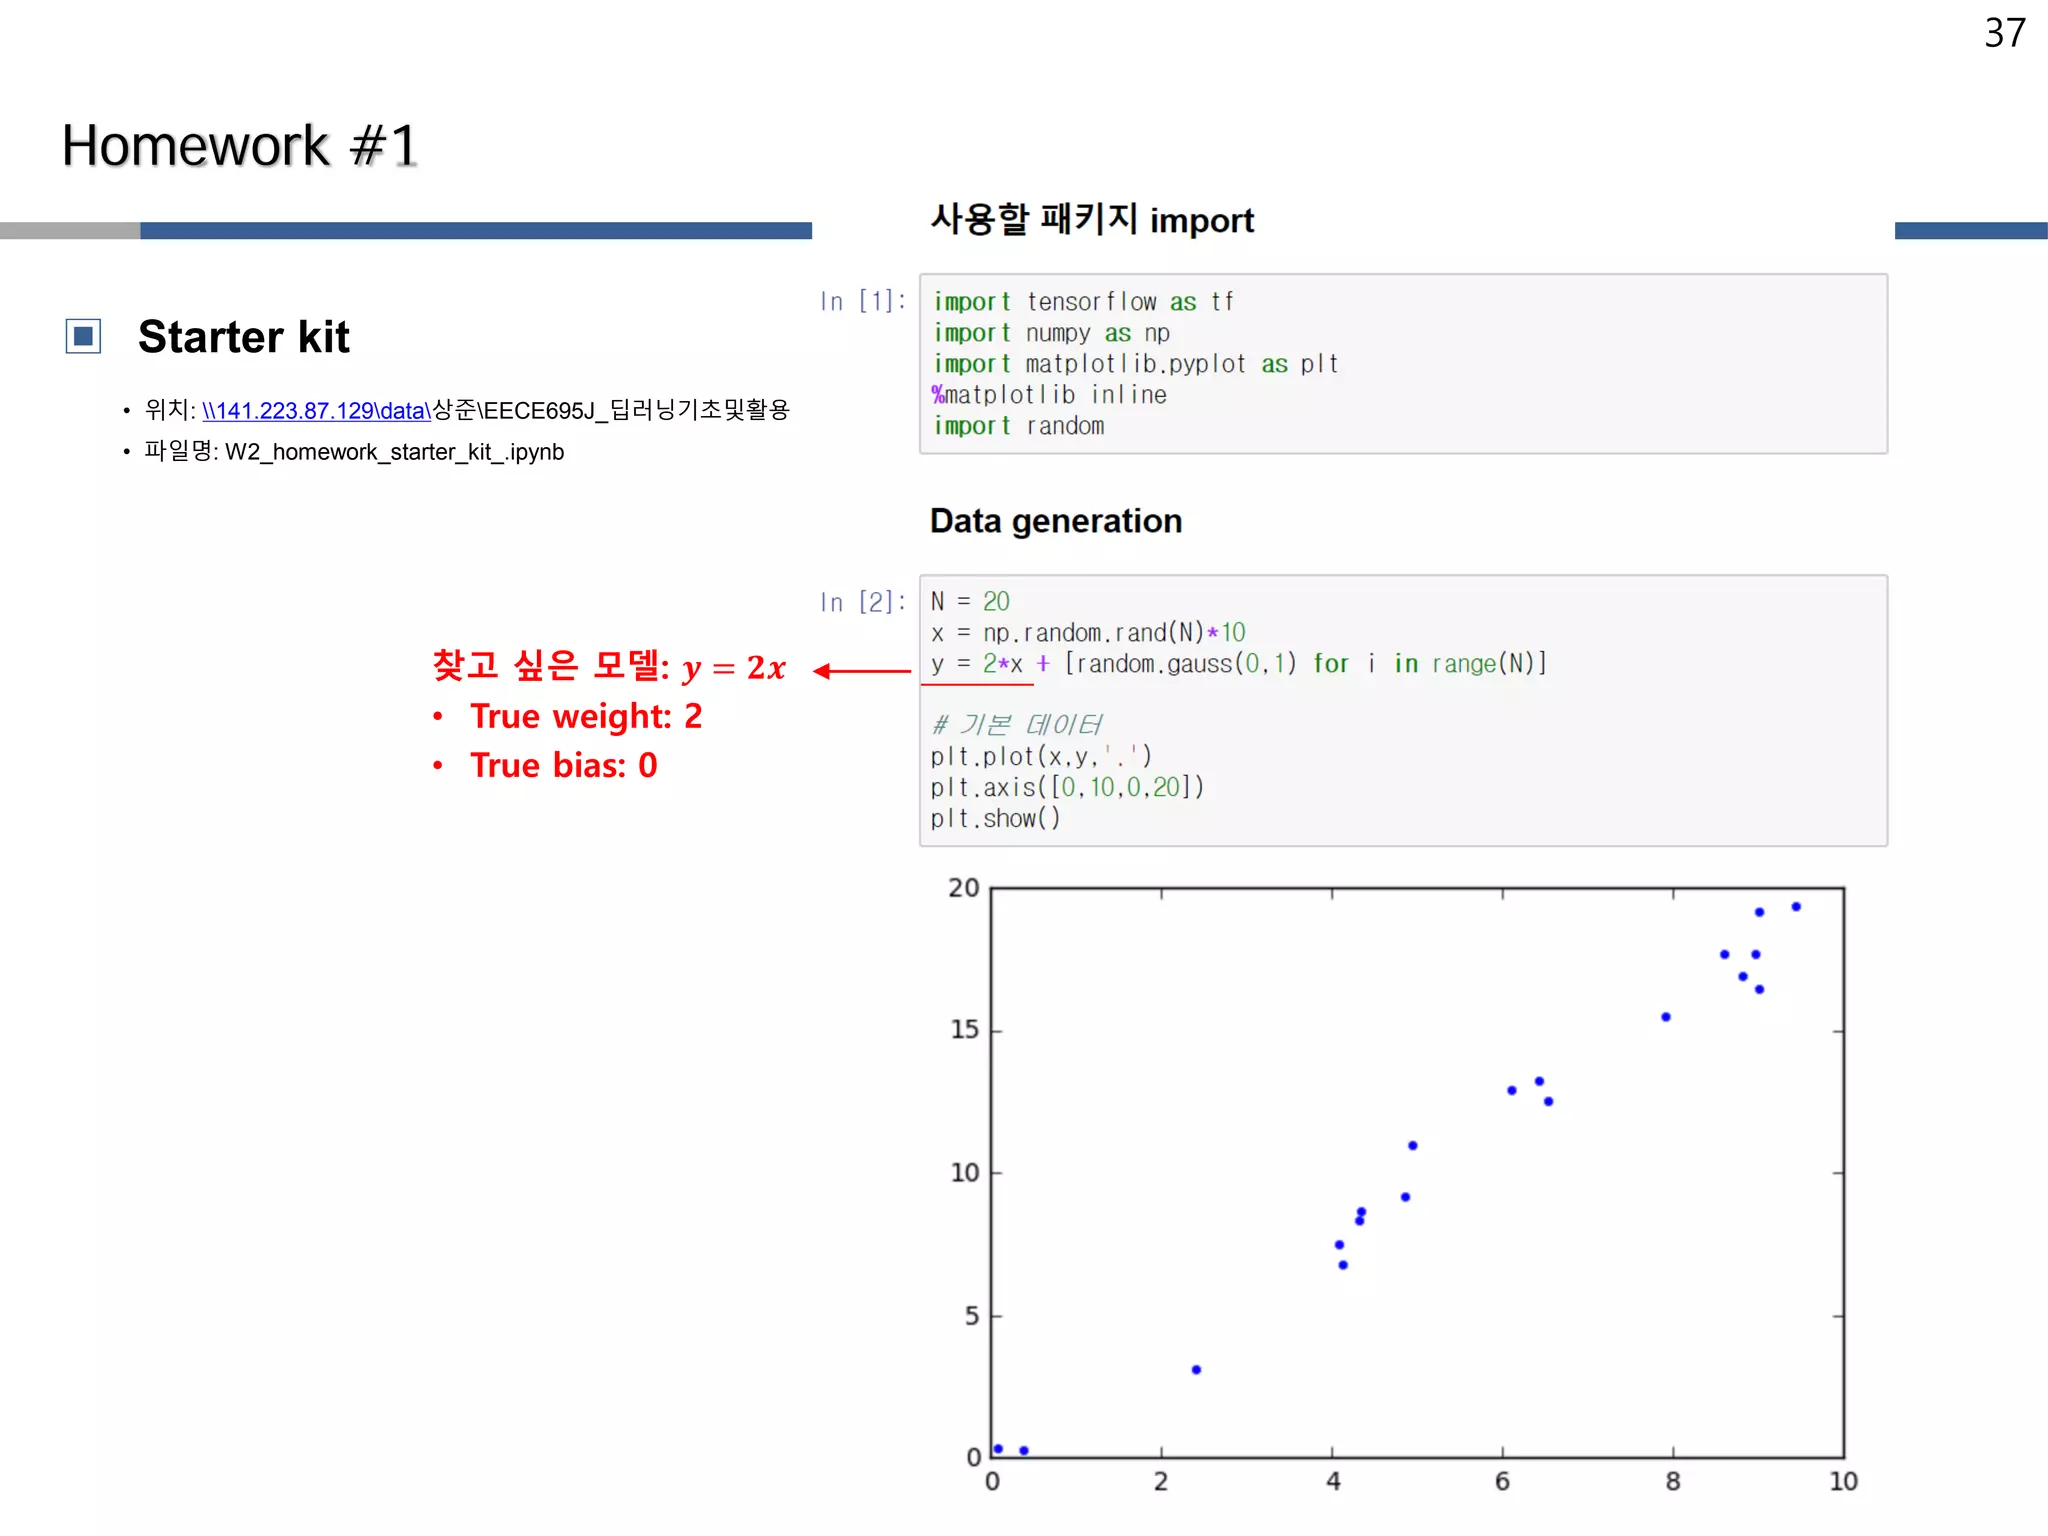Click the y-axis label 20 on the plot
The width and height of the screenshot is (2048, 1536).
963,888
